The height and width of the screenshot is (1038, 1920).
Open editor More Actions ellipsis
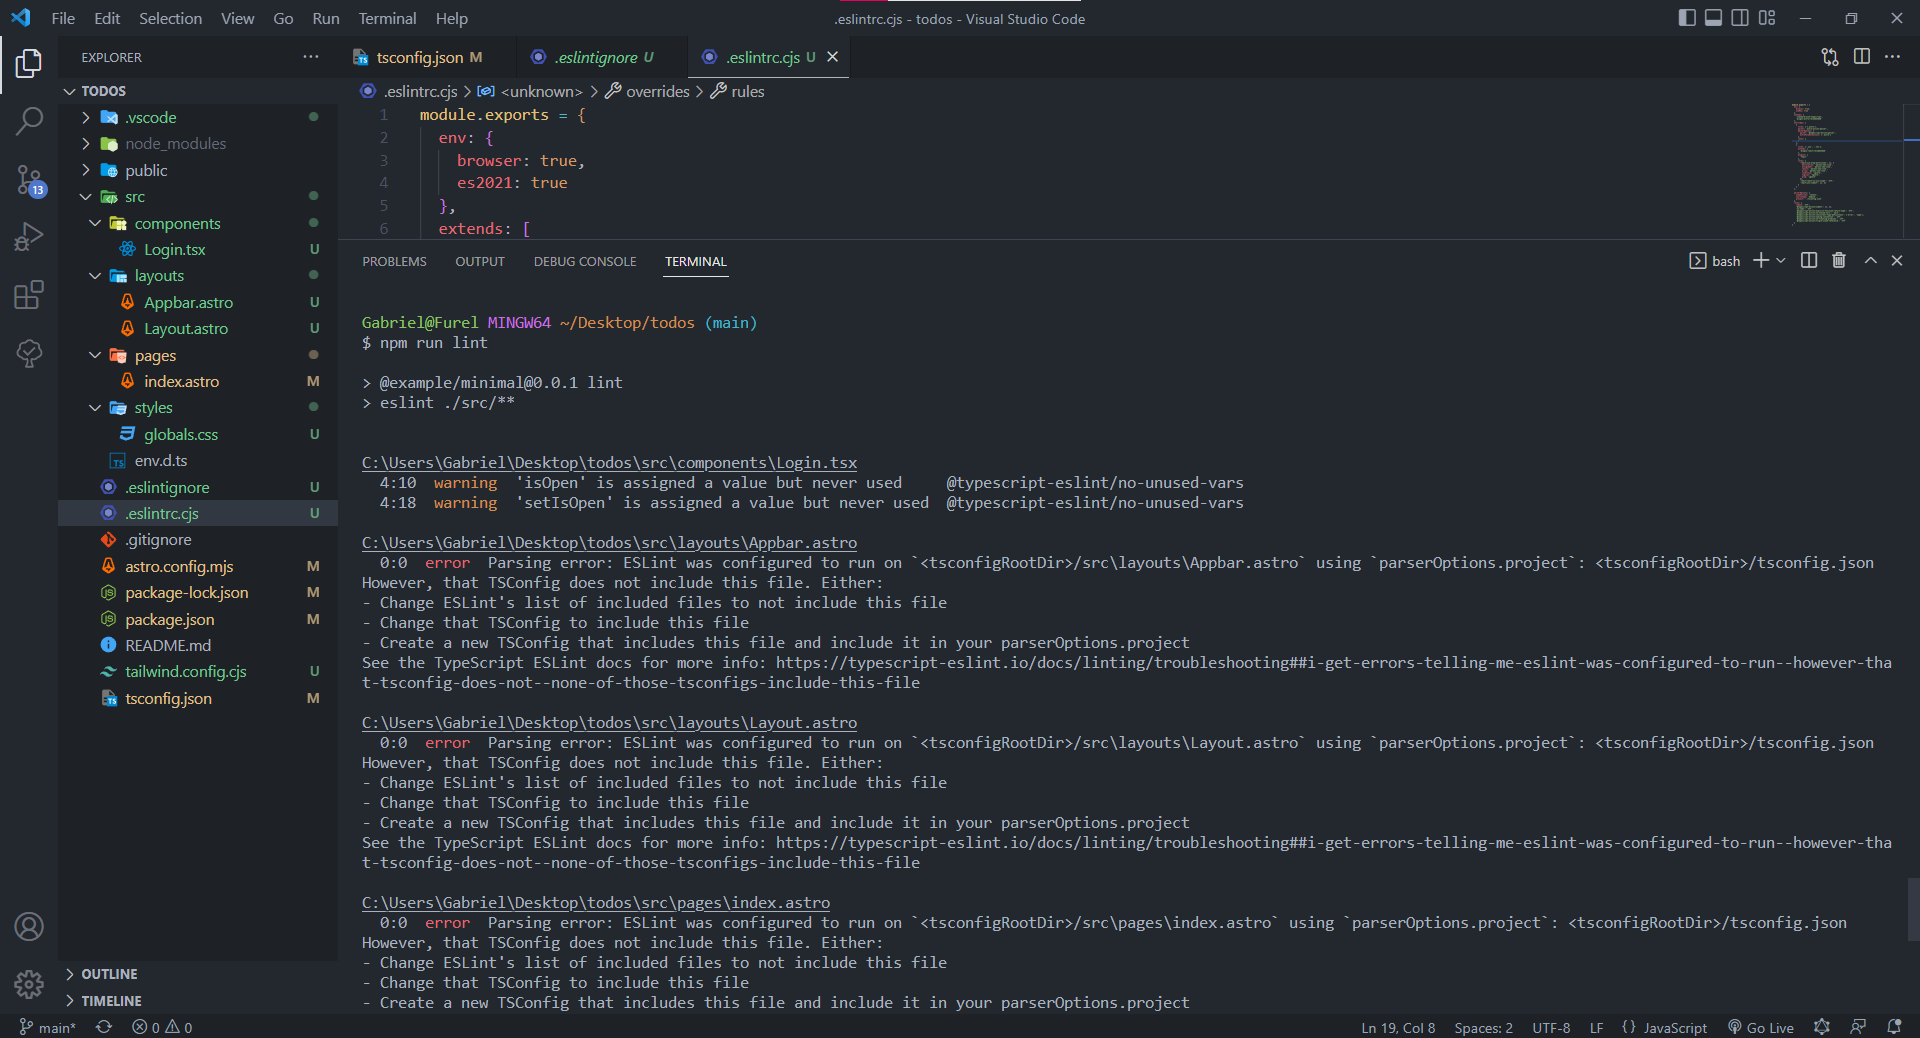click(x=1892, y=57)
